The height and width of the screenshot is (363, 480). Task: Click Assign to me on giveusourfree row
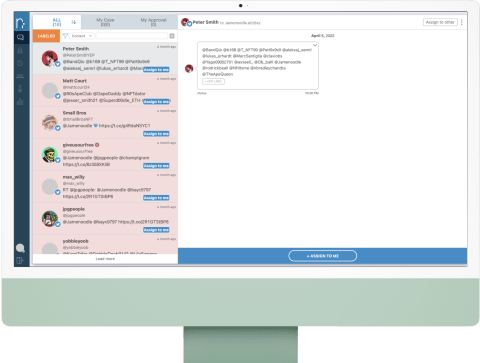156,166
